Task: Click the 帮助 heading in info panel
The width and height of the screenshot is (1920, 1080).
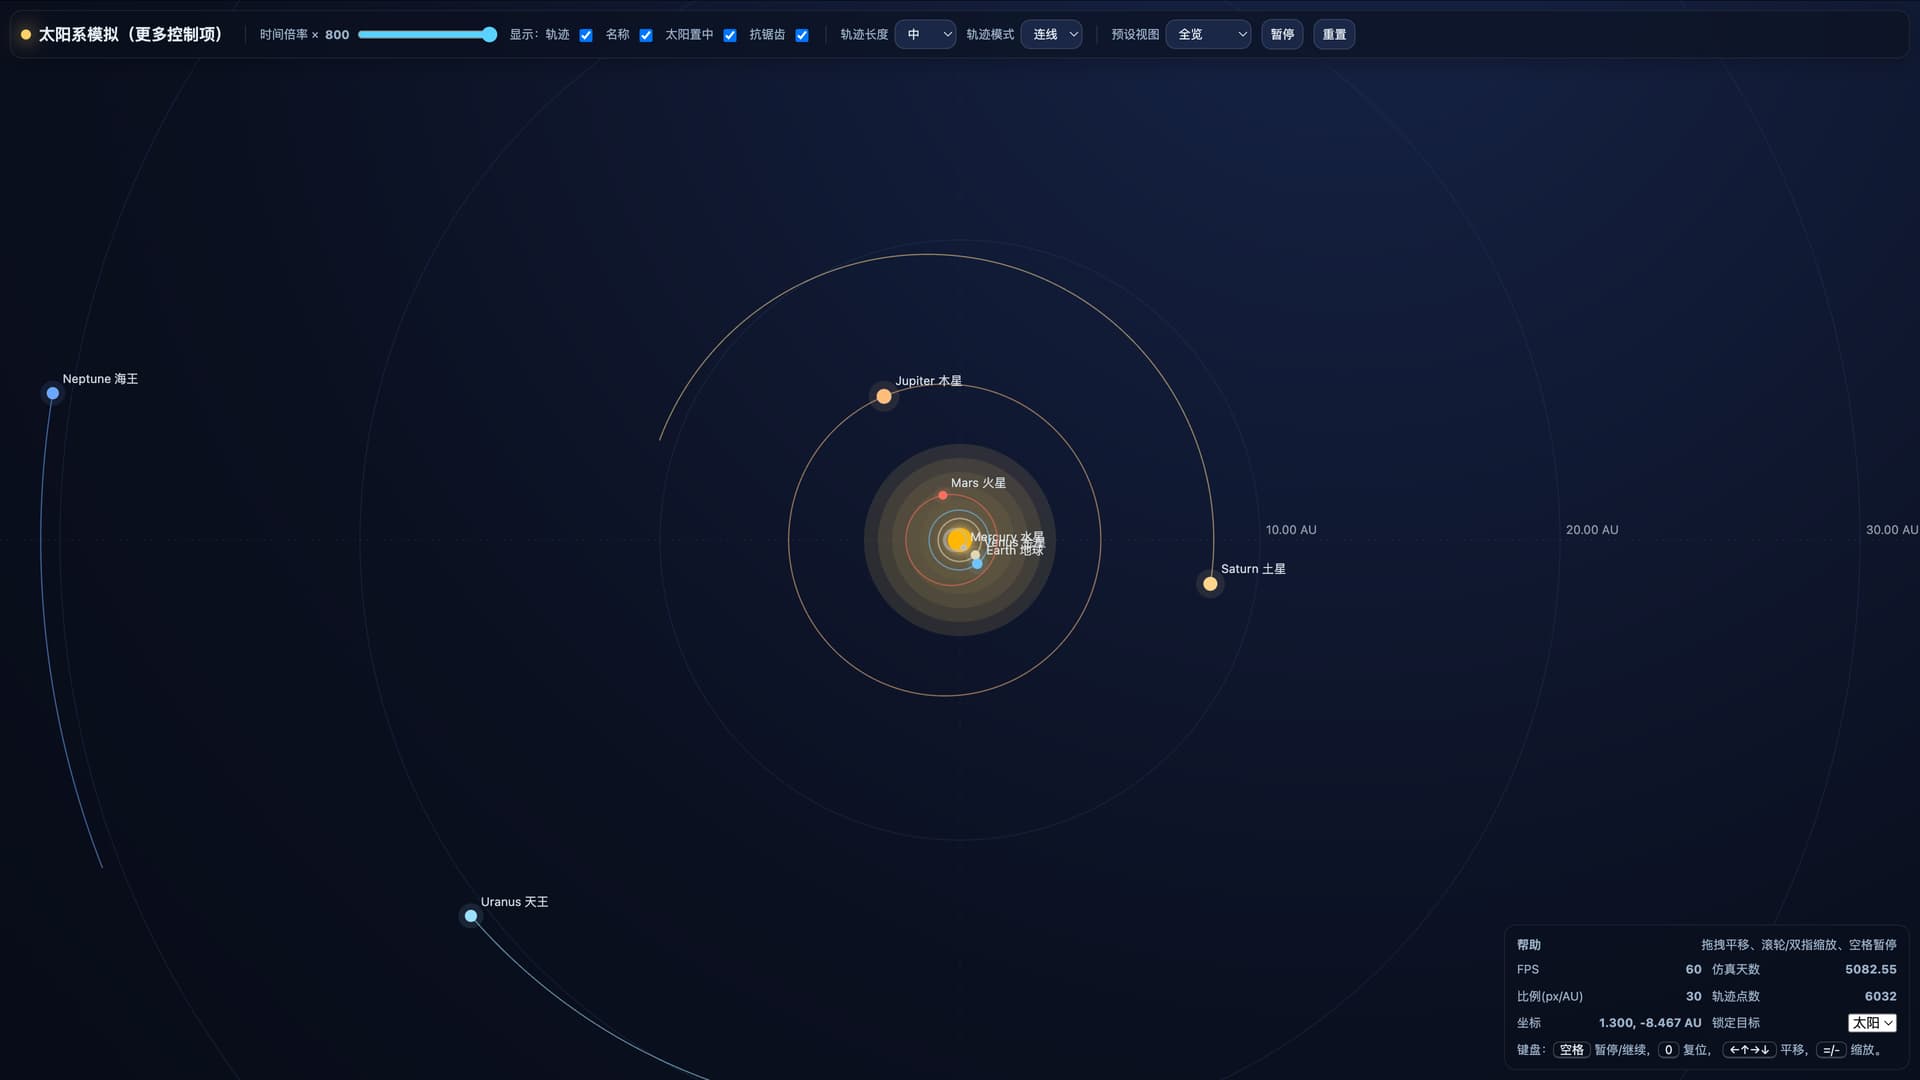Action: click(x=1528, y=945)
